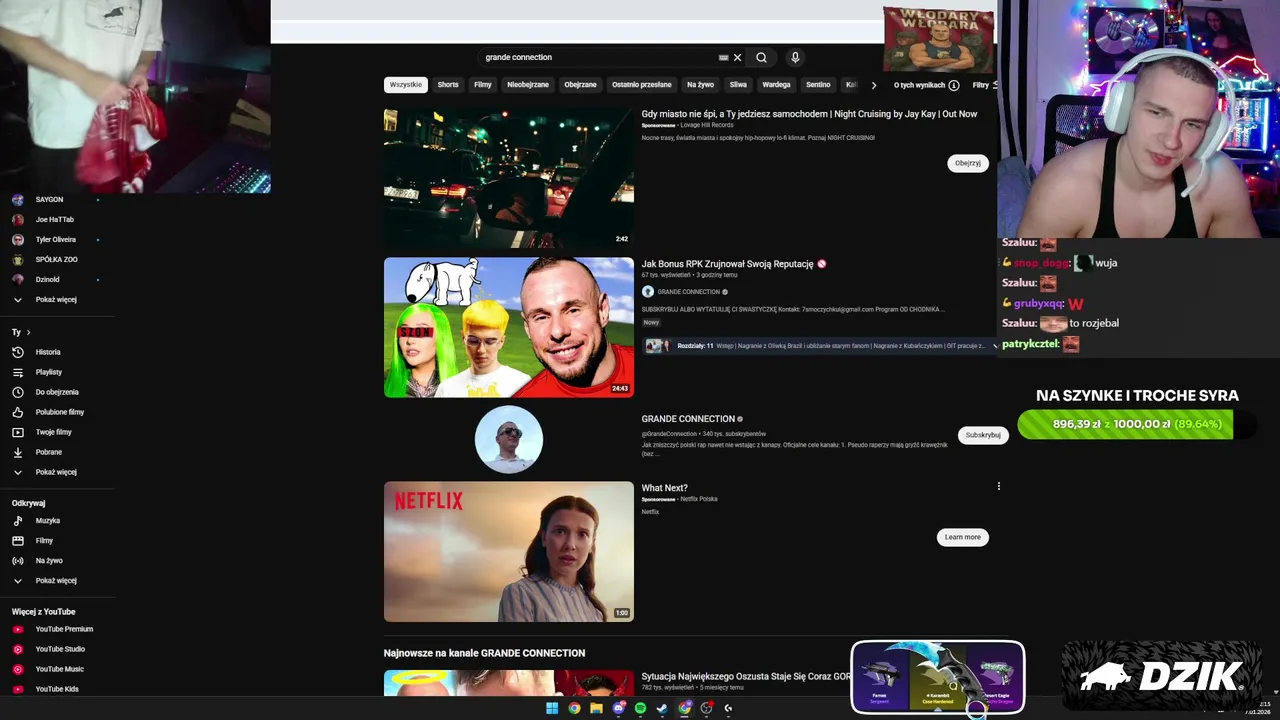The width and height of the screenshot is (1280, 720).
Task: Open Joe HaTTab subscription channel
Action: pyautogui.click(x=56, y=220)
